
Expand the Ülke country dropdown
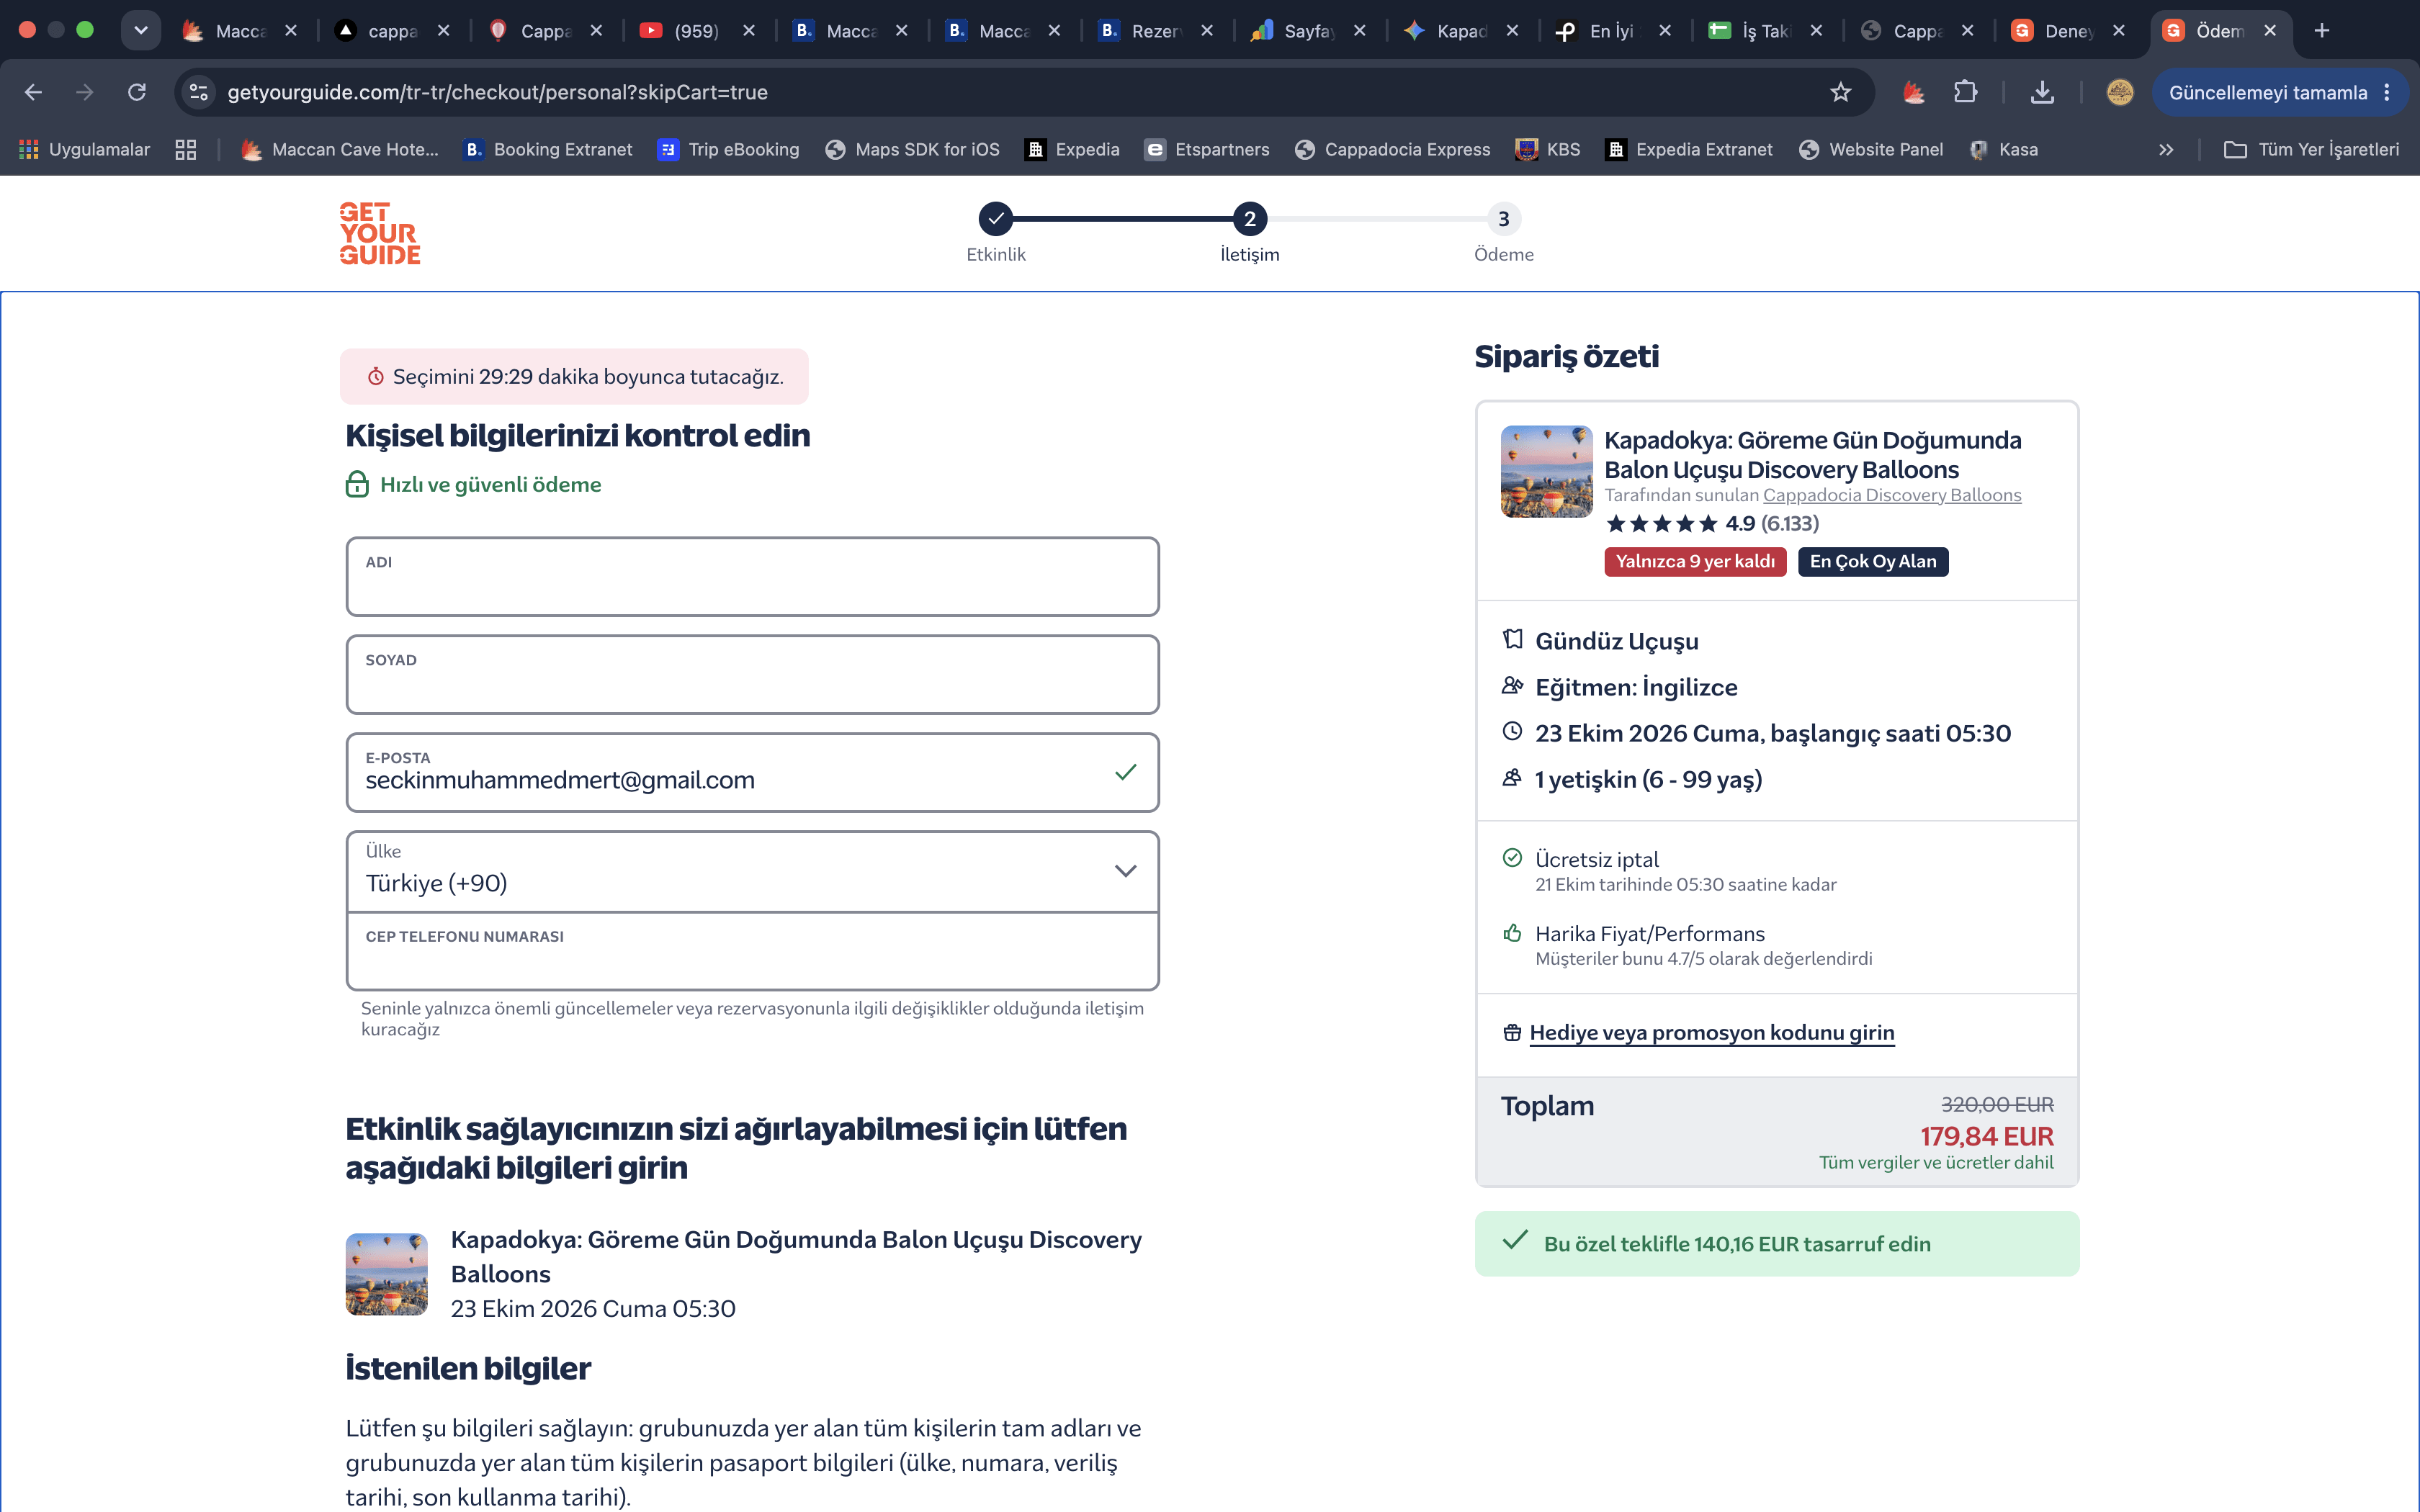tap(752, 871)
